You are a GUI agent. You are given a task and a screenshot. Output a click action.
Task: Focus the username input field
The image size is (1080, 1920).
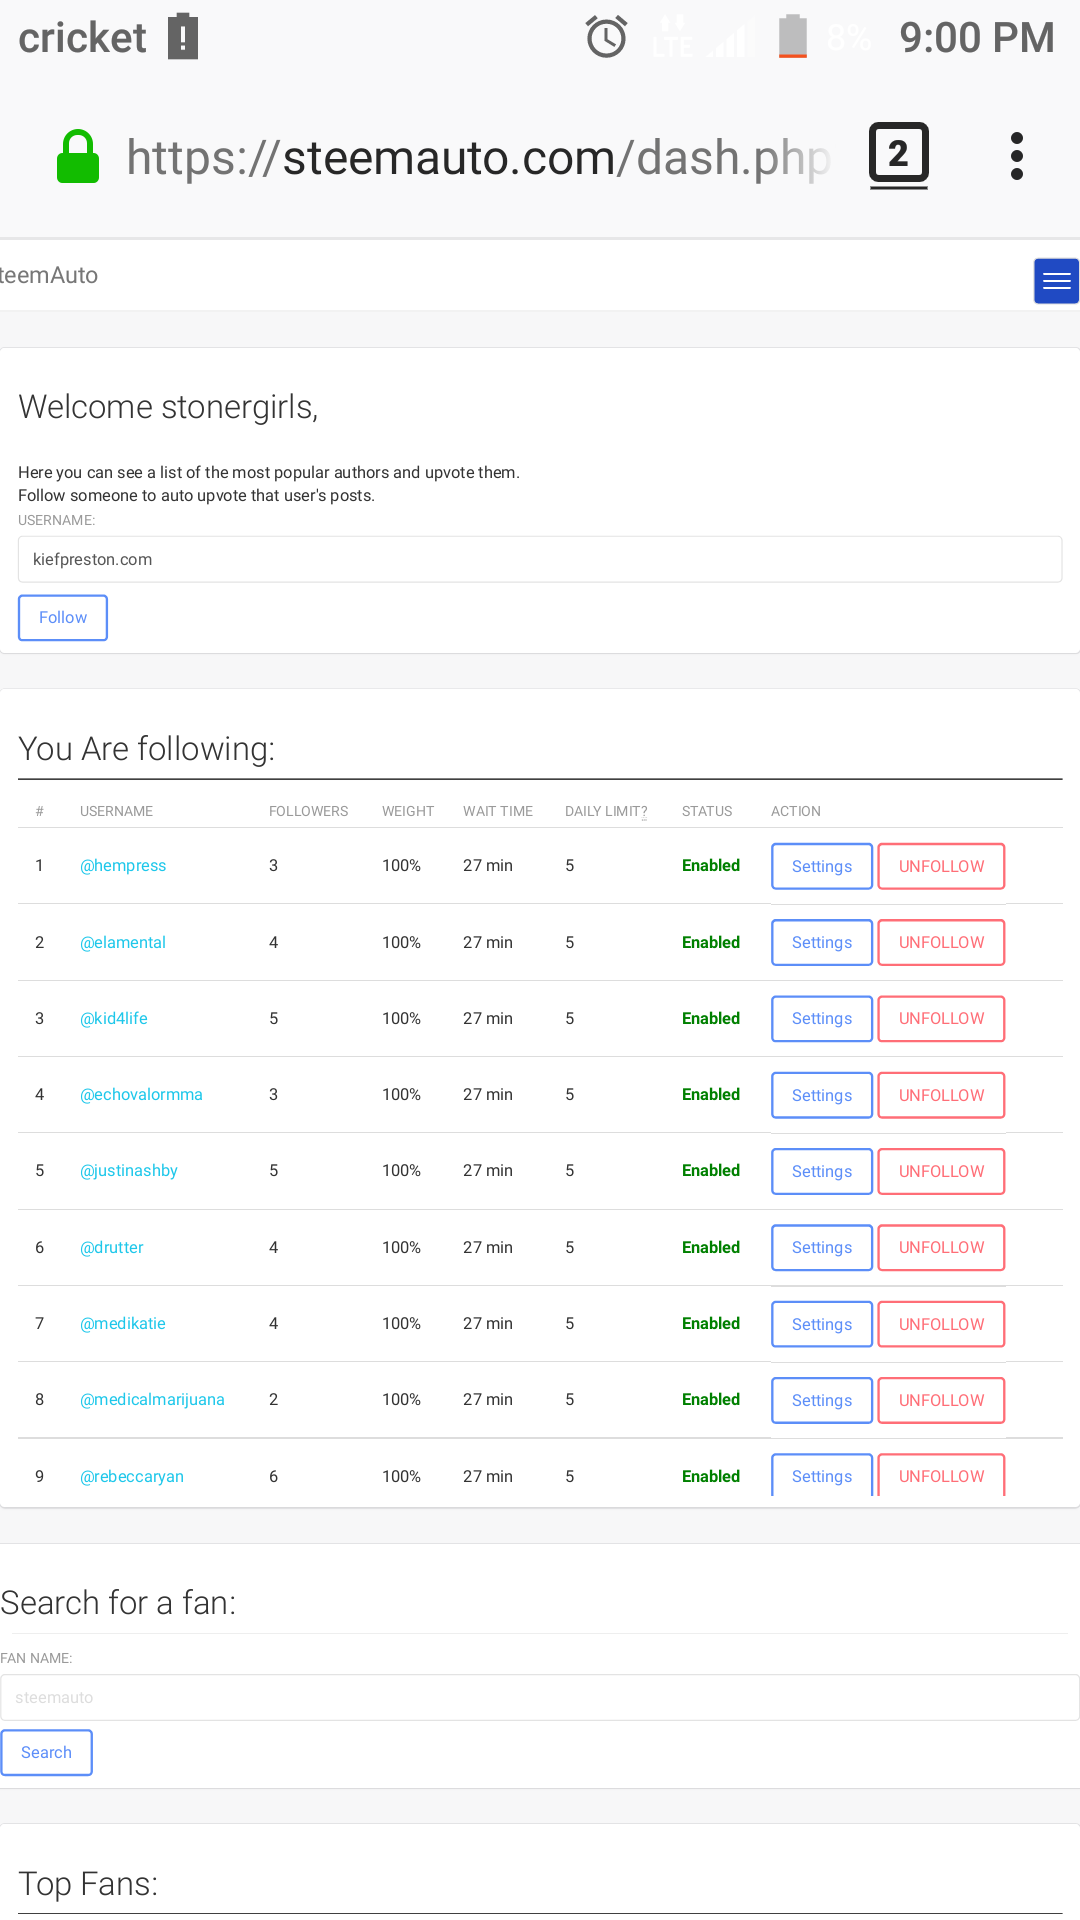click(x=540, y=560)
